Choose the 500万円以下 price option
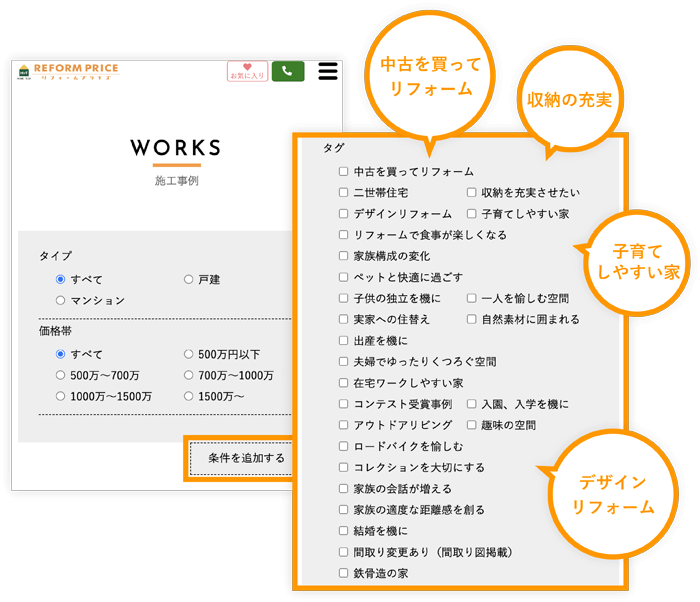 189,354
